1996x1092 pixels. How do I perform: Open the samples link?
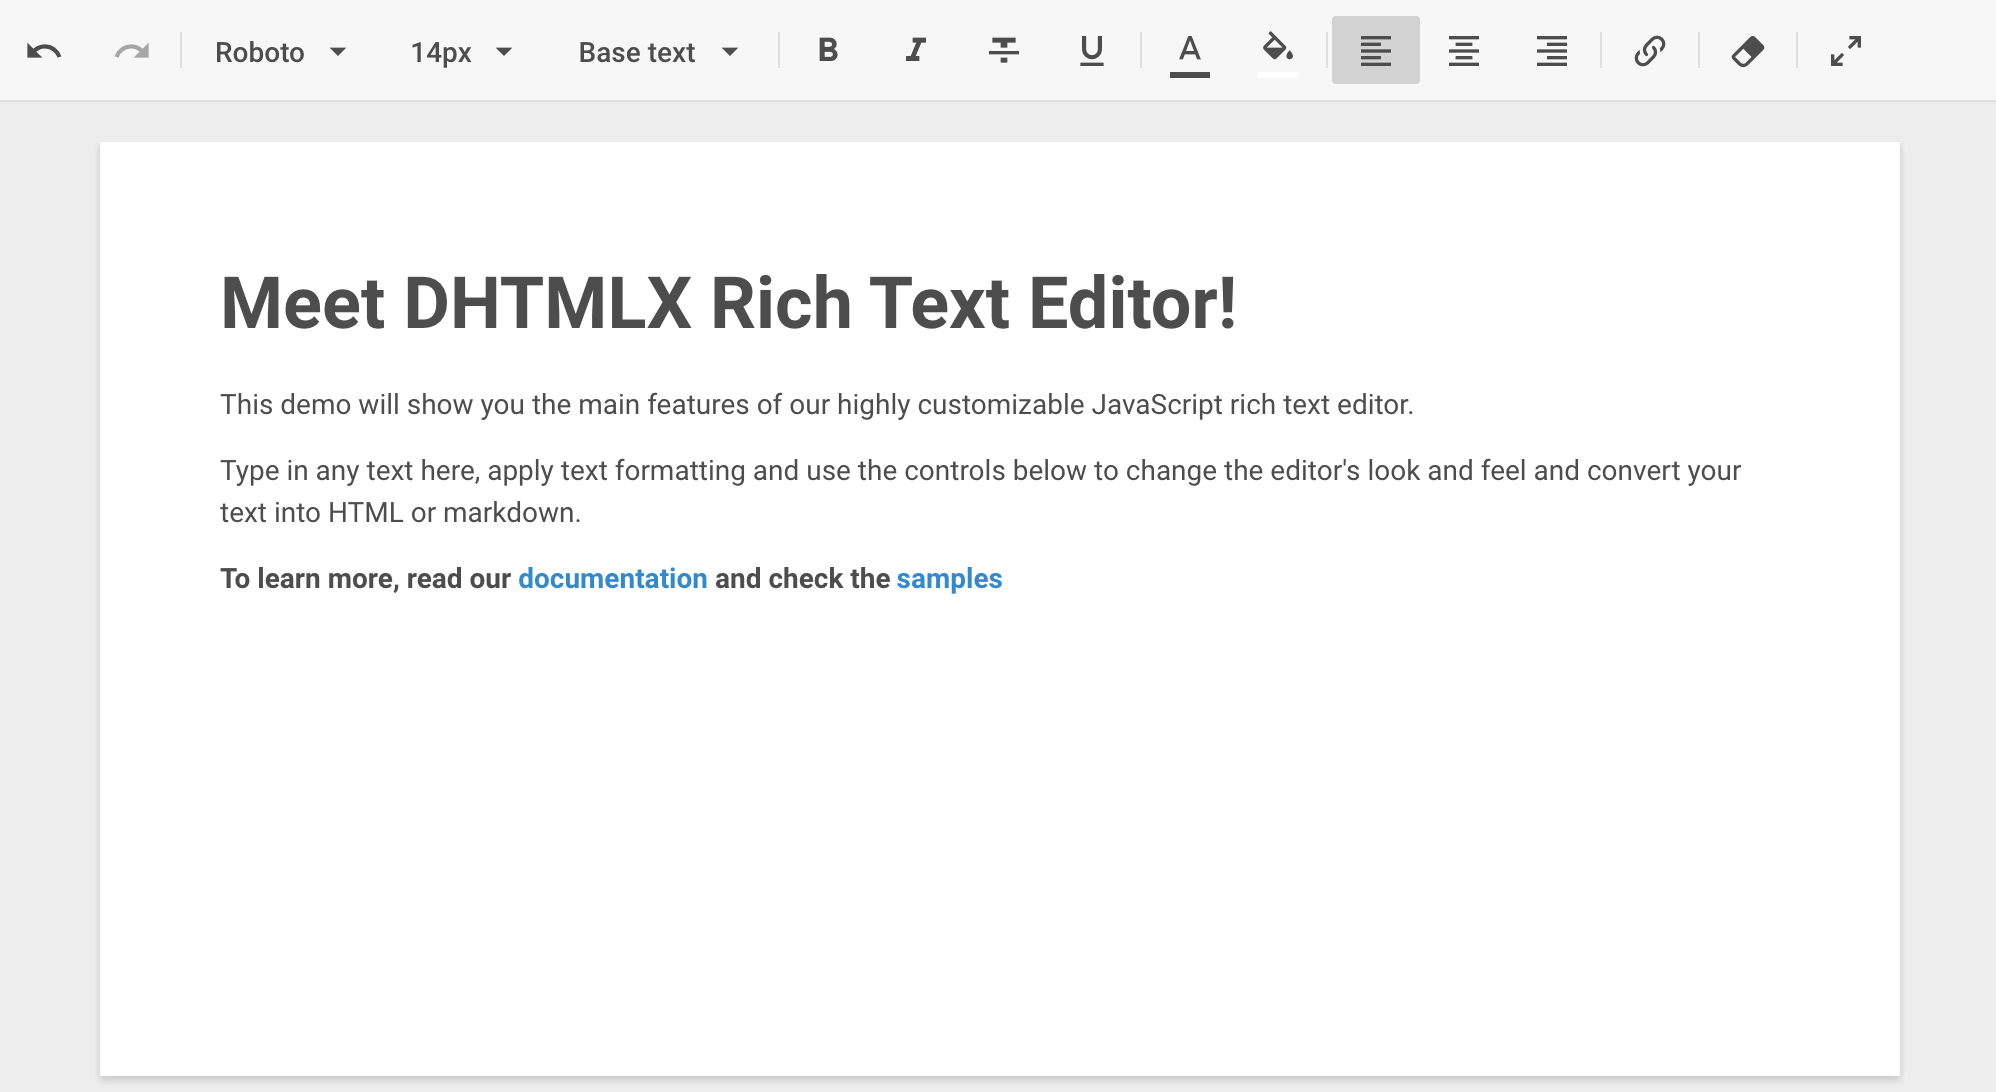949,579
